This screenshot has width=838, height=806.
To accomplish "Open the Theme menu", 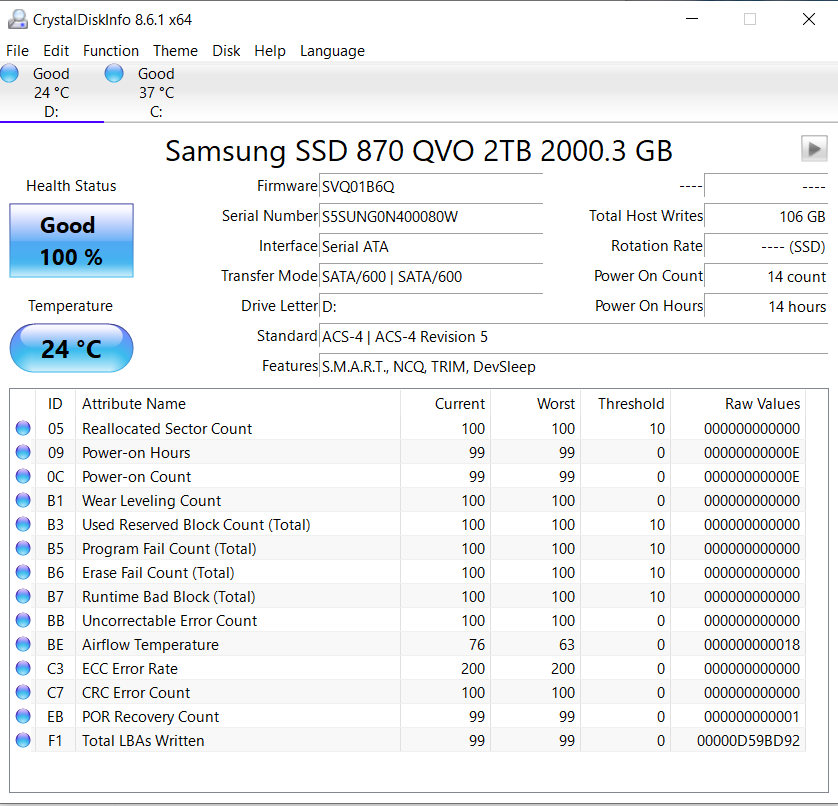I will (175, 51).
